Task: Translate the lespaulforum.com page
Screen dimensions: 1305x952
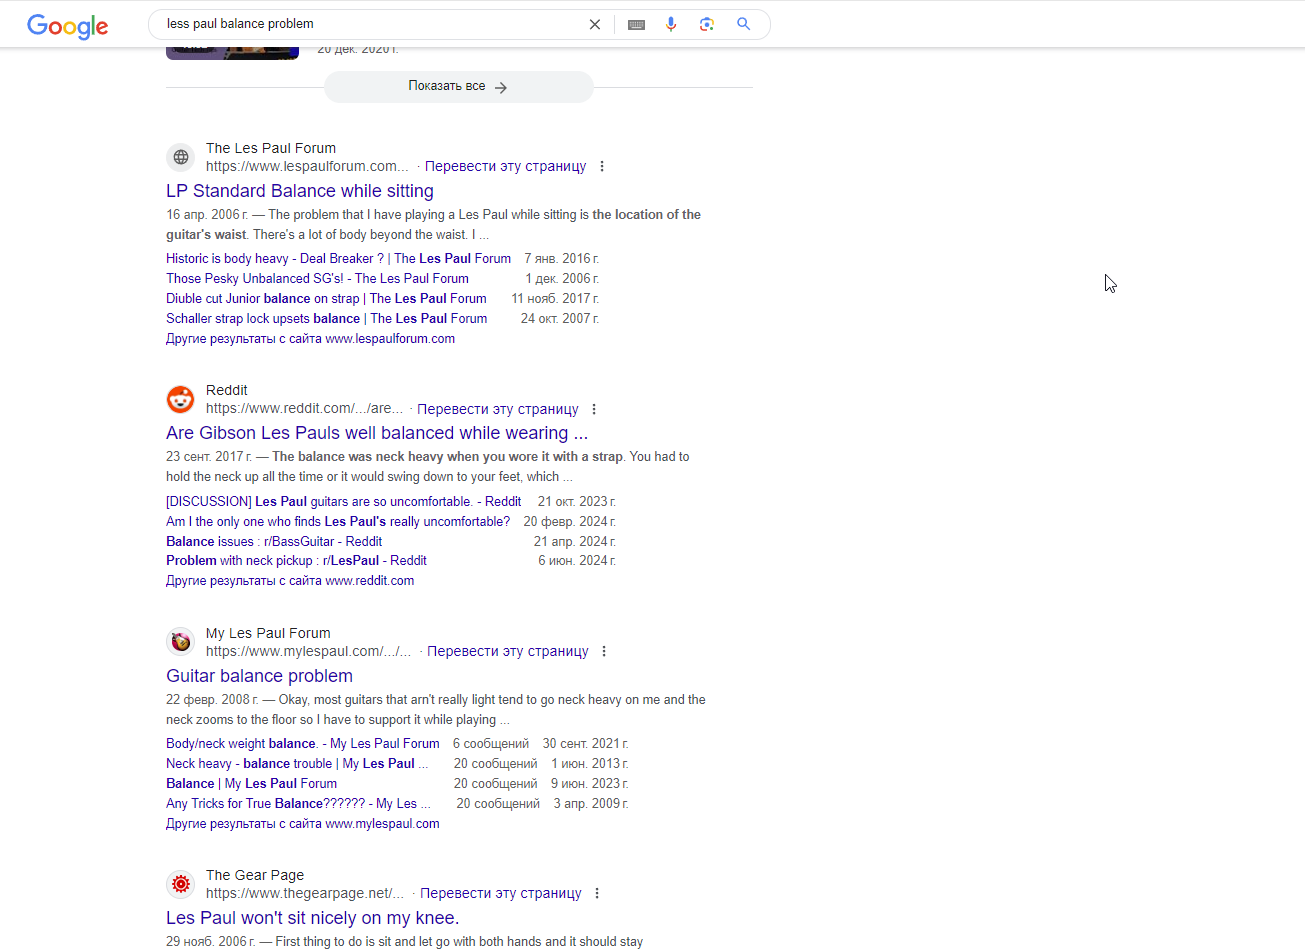Action: 505,167
